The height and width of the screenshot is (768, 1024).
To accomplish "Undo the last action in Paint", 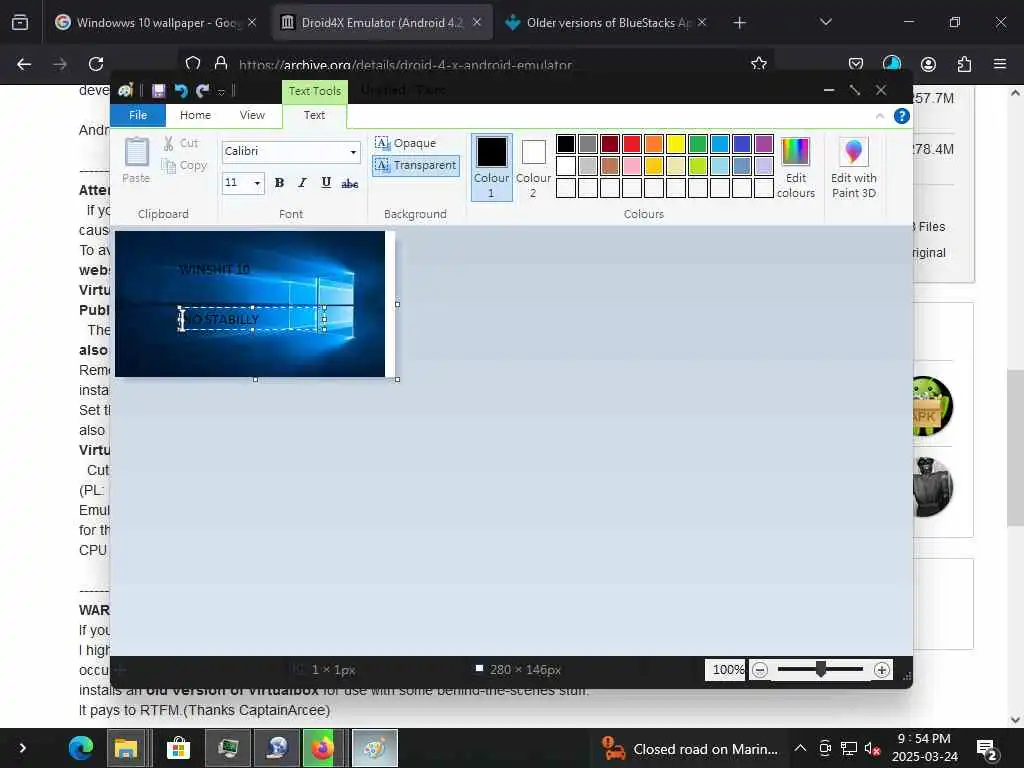I will [181, 91].
